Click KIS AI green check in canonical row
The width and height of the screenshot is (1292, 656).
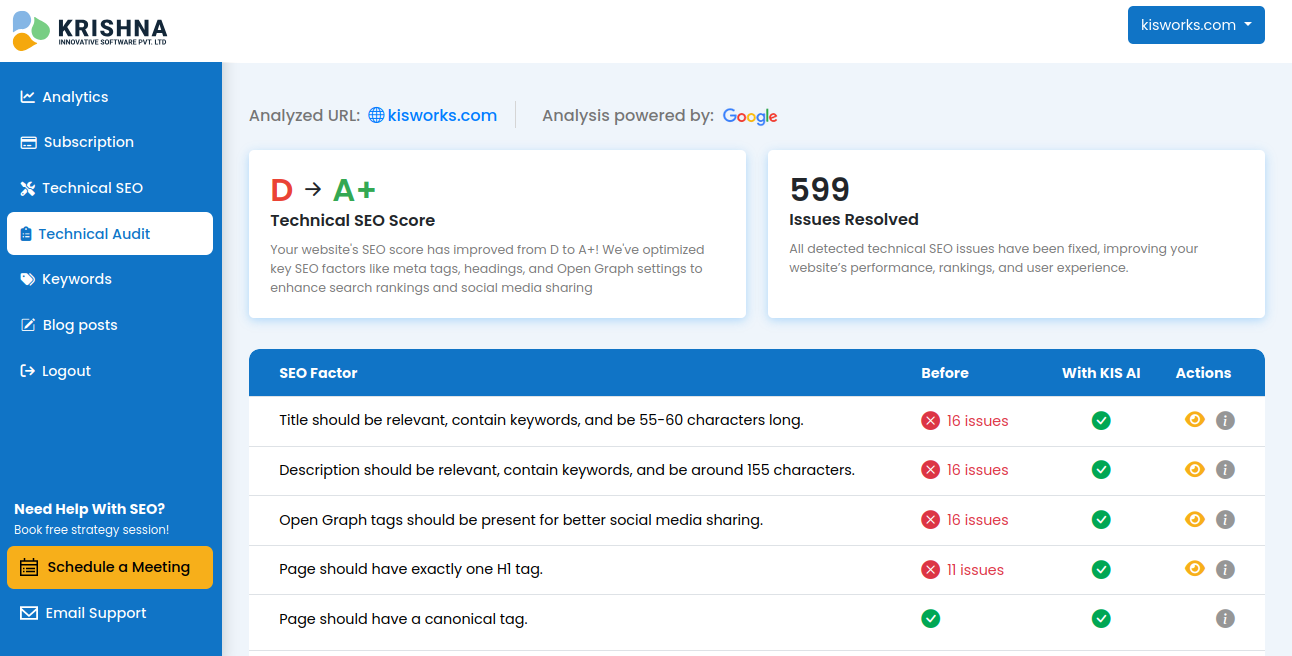1101,619
